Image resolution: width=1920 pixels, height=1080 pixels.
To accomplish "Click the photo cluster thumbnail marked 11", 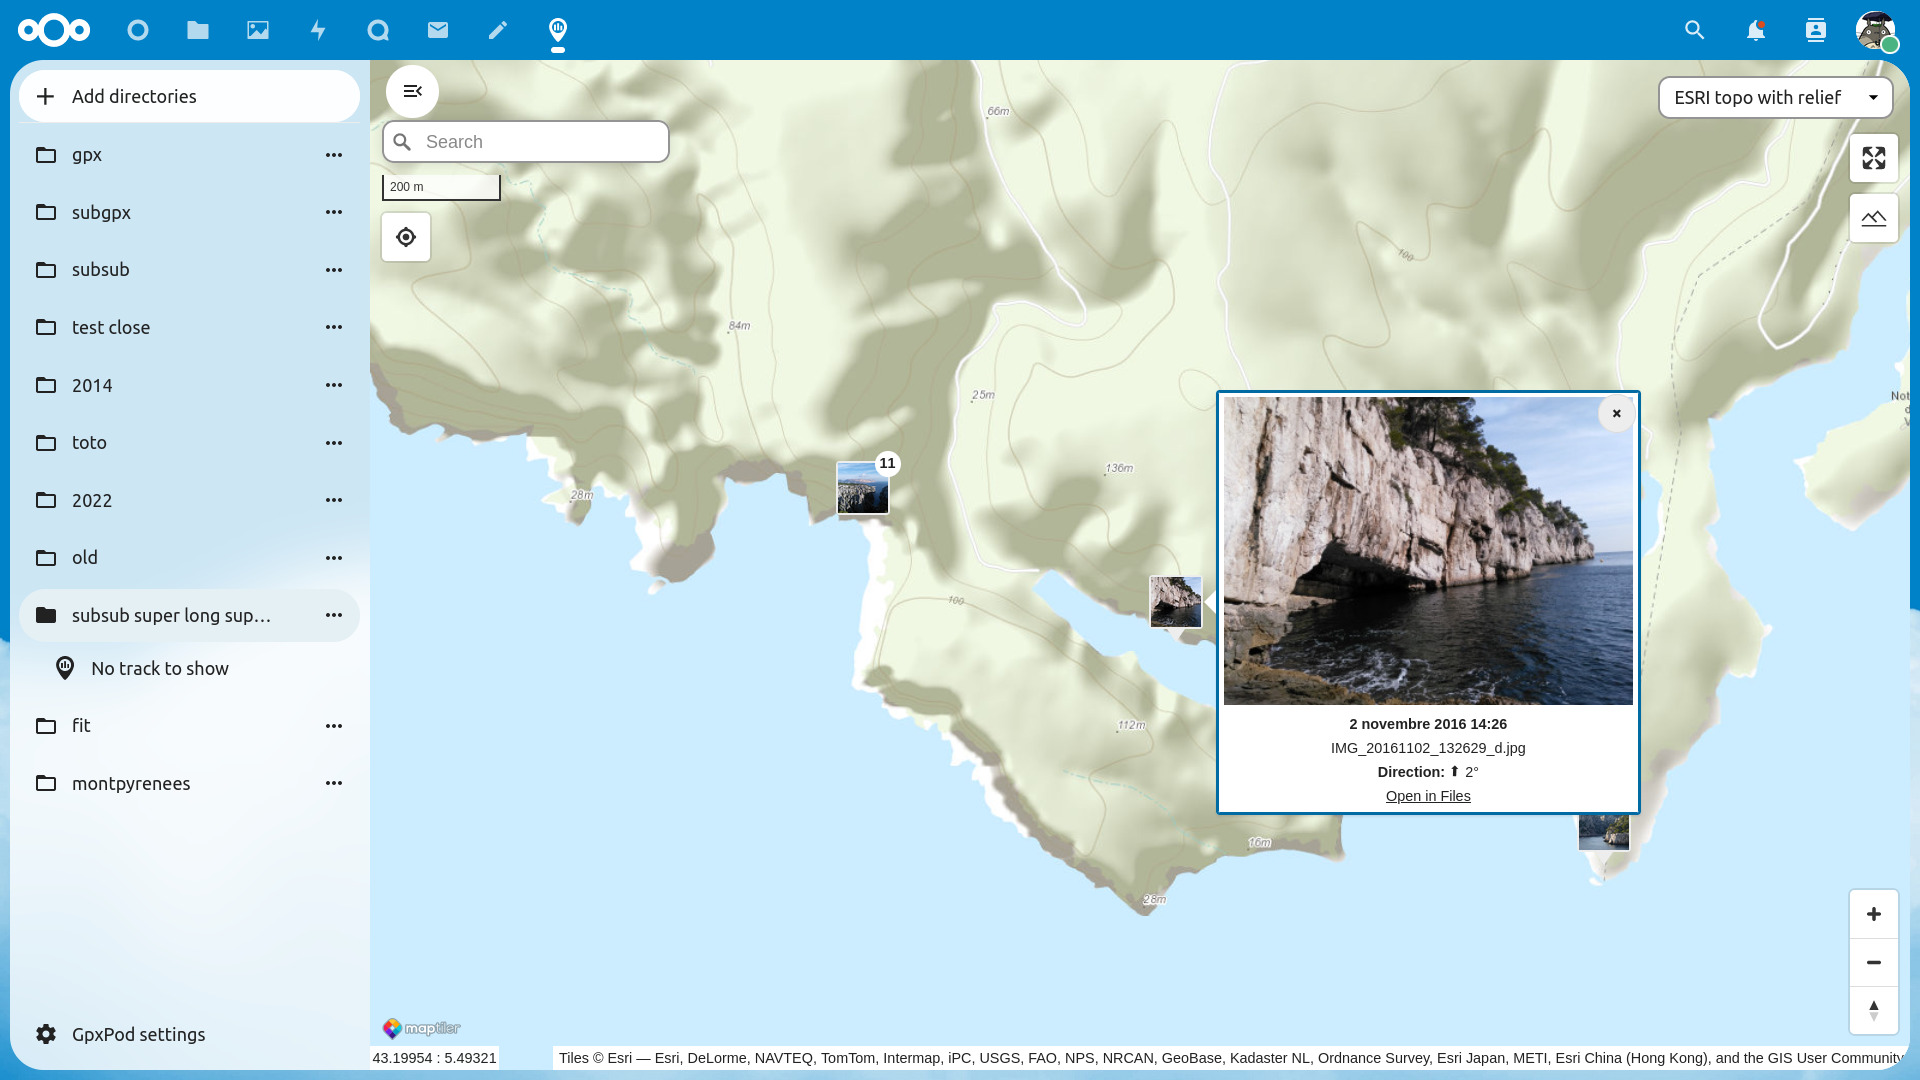I will click(862, 488).
